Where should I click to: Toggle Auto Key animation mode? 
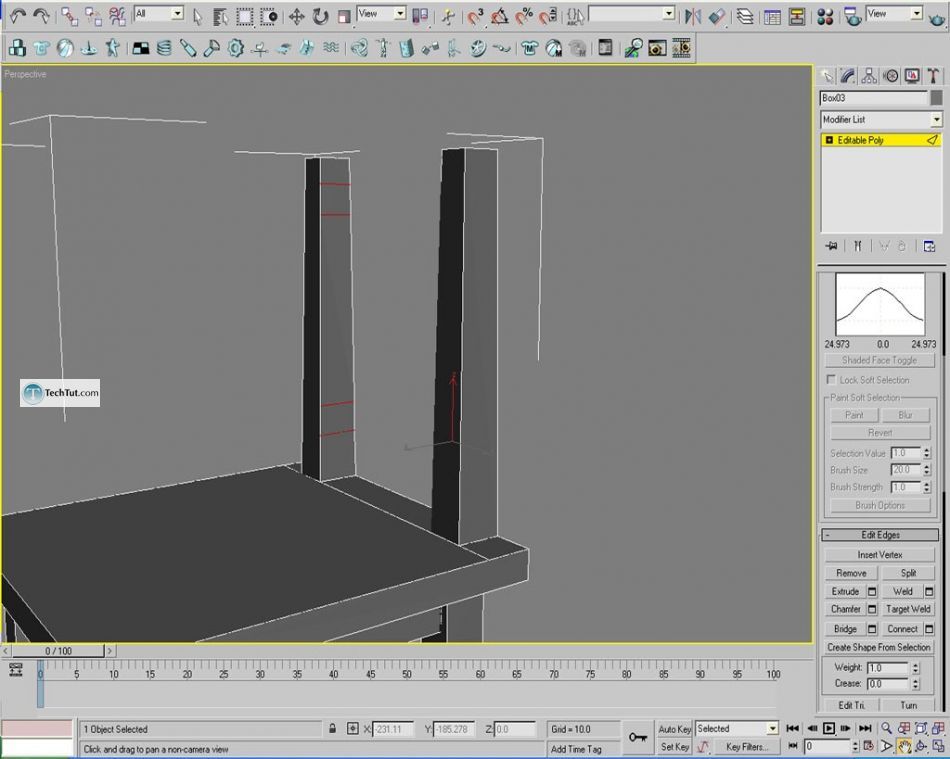674,729
